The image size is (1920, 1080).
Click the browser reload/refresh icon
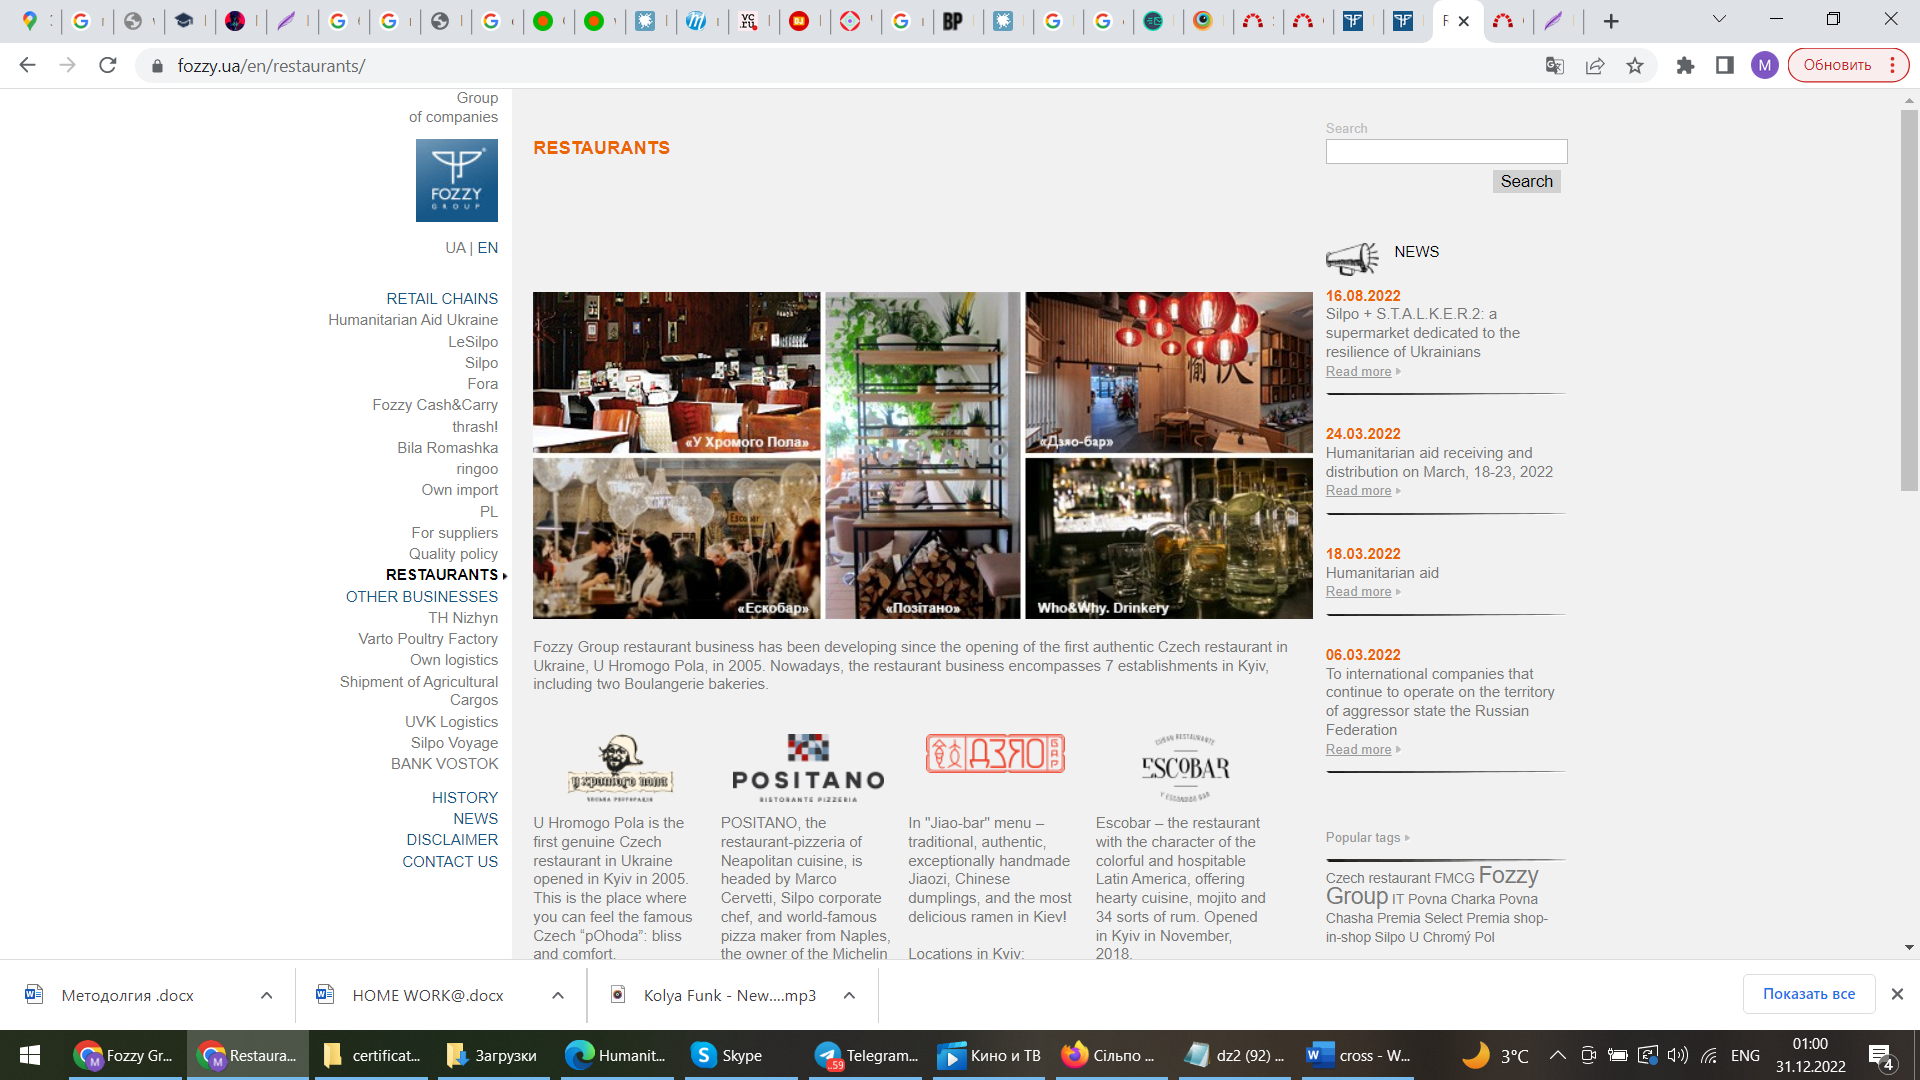[111, 66]
